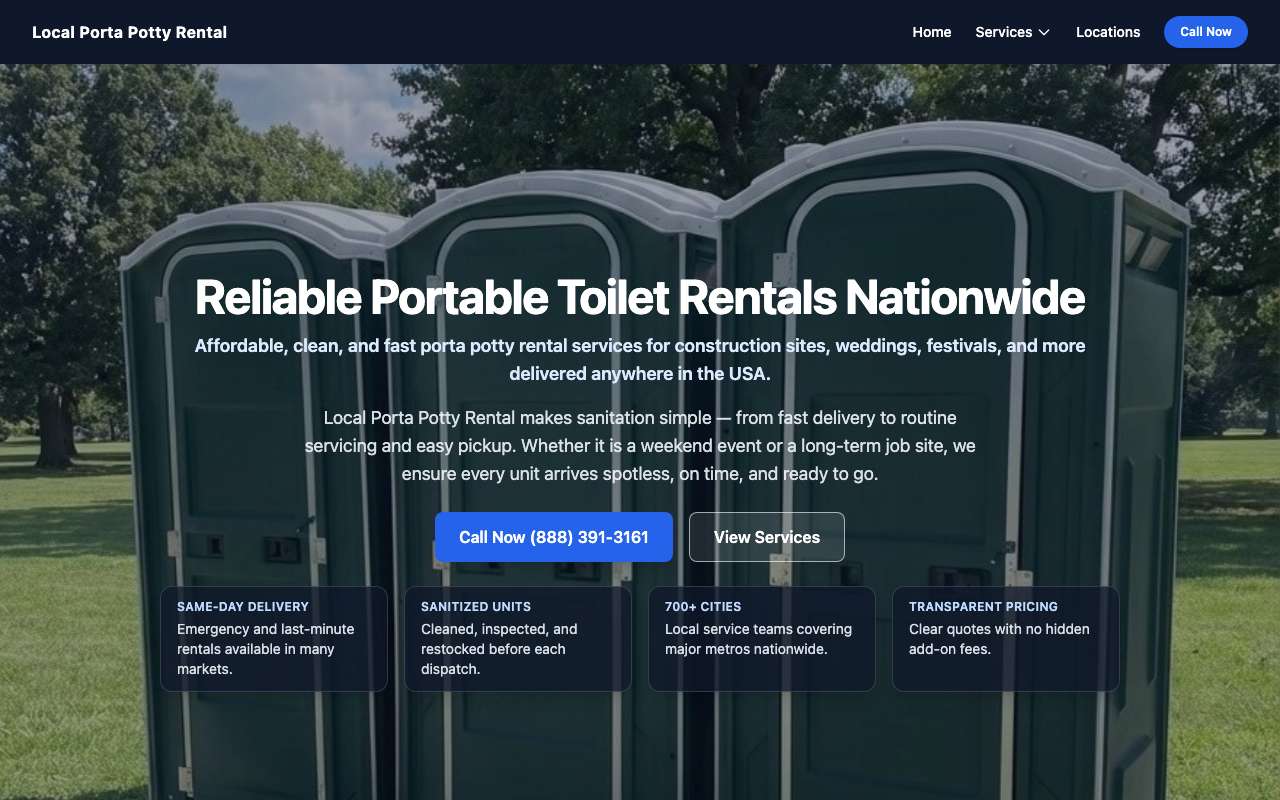The height and width of the screenshot is (800, 1280).
Task: Select the Same-Day Delivery card heading
Action: [243, 606]
